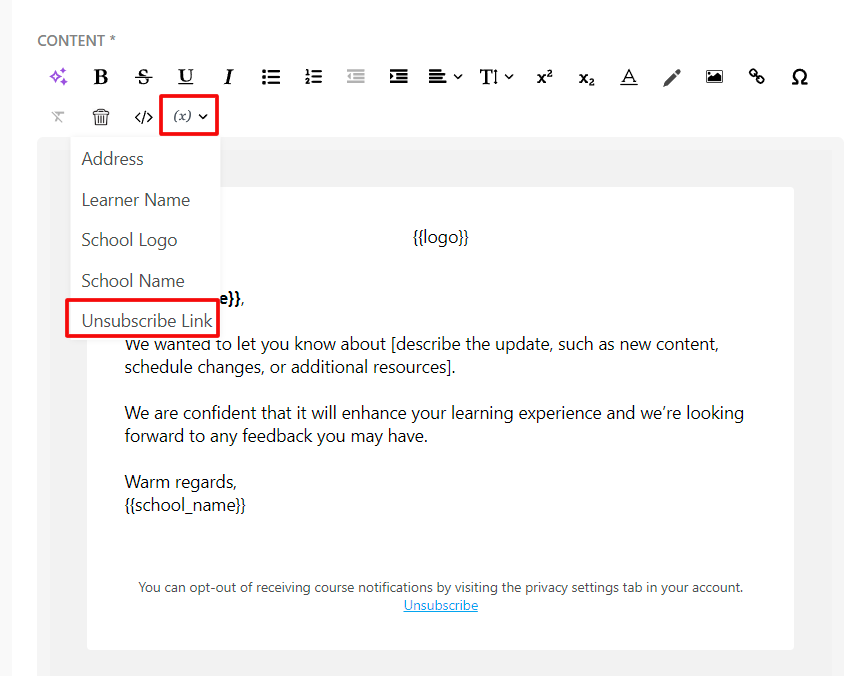The width and height of the screenshot is (868, 676).
Task: Toggle italic formatting
Action: point(228,76)
